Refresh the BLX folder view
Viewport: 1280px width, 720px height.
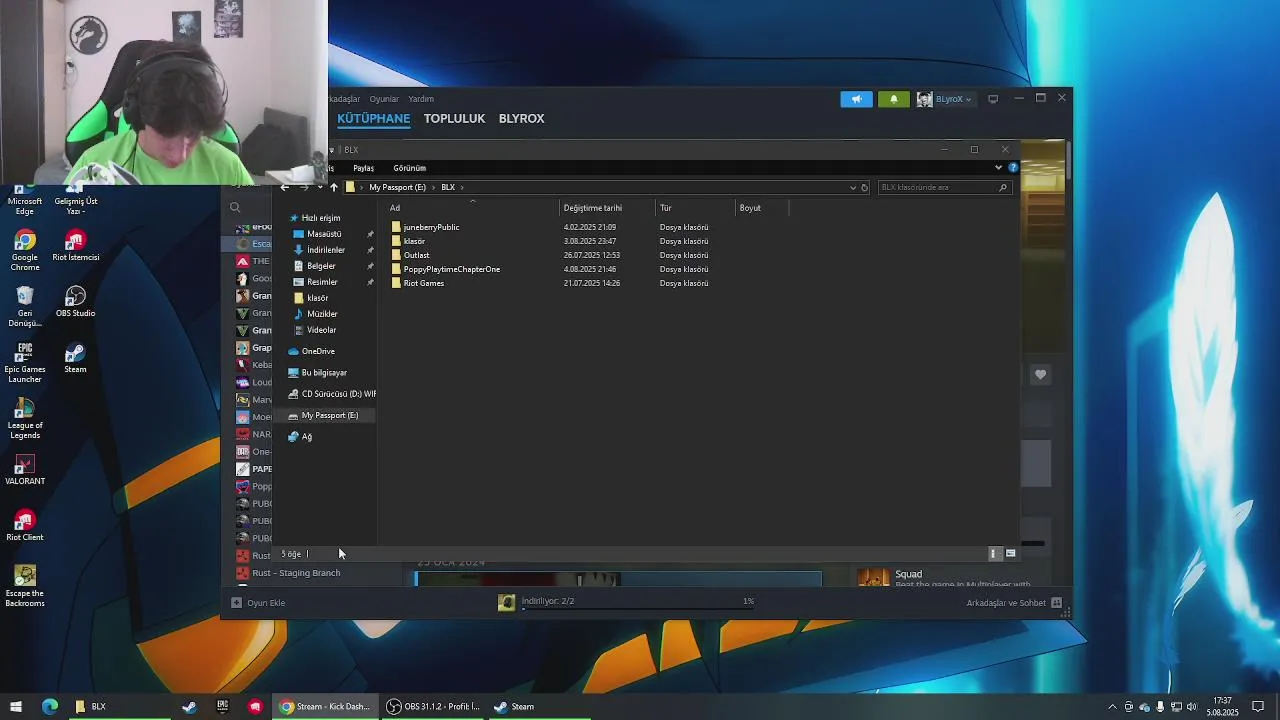point(865,187)
